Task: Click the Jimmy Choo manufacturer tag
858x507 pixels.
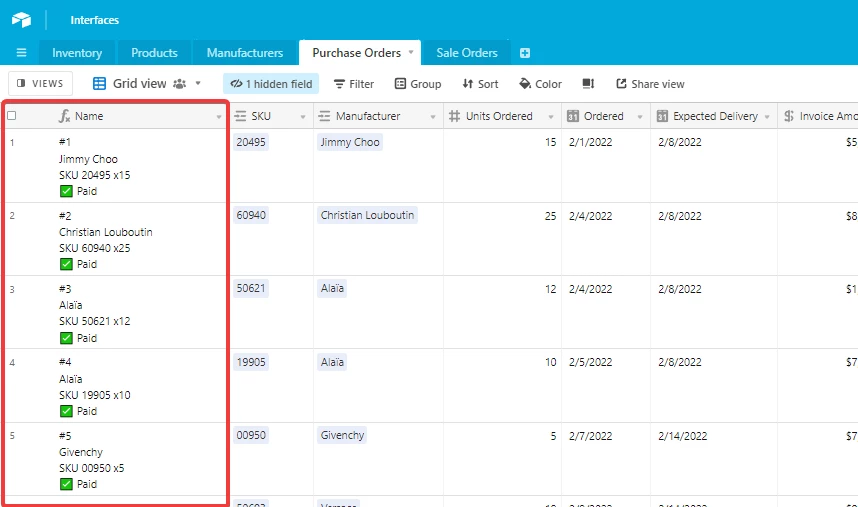Action: click(350, 142)
